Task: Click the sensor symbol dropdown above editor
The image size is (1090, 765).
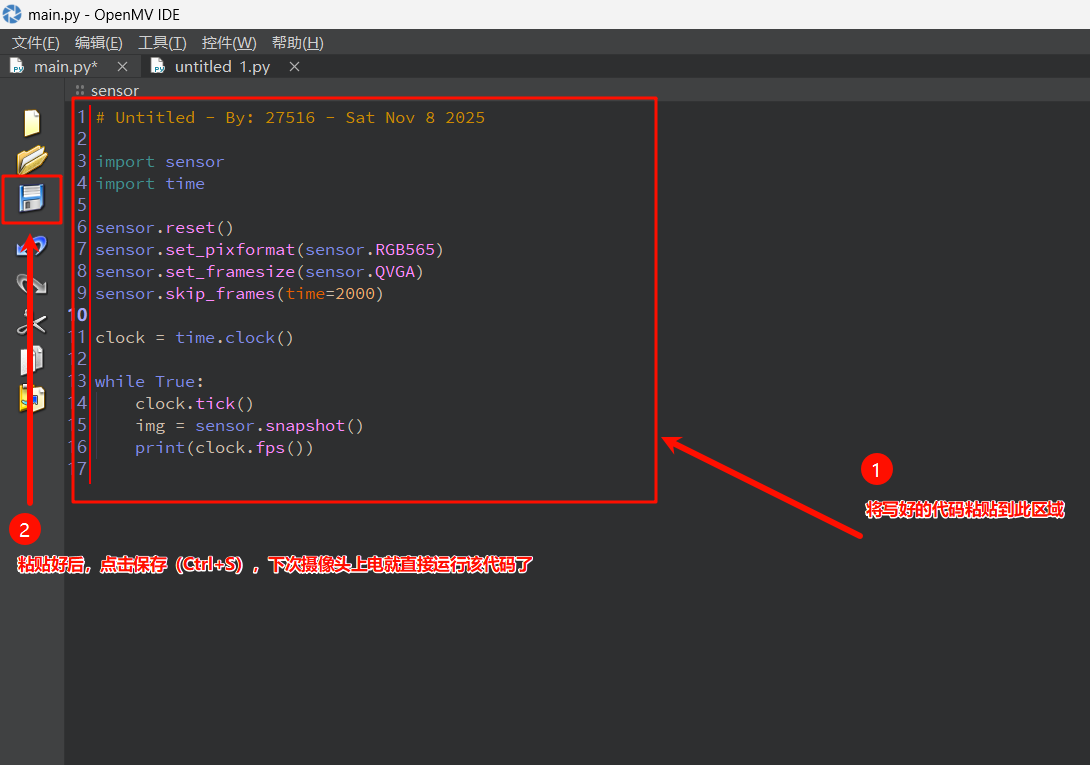Action: click(x=115, y=91)
